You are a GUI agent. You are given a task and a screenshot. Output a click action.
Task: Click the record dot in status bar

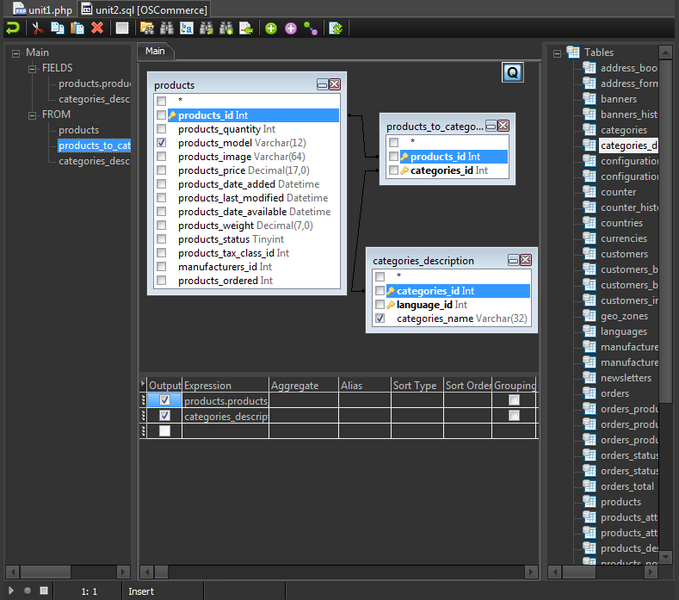click(x=27, y=590)
